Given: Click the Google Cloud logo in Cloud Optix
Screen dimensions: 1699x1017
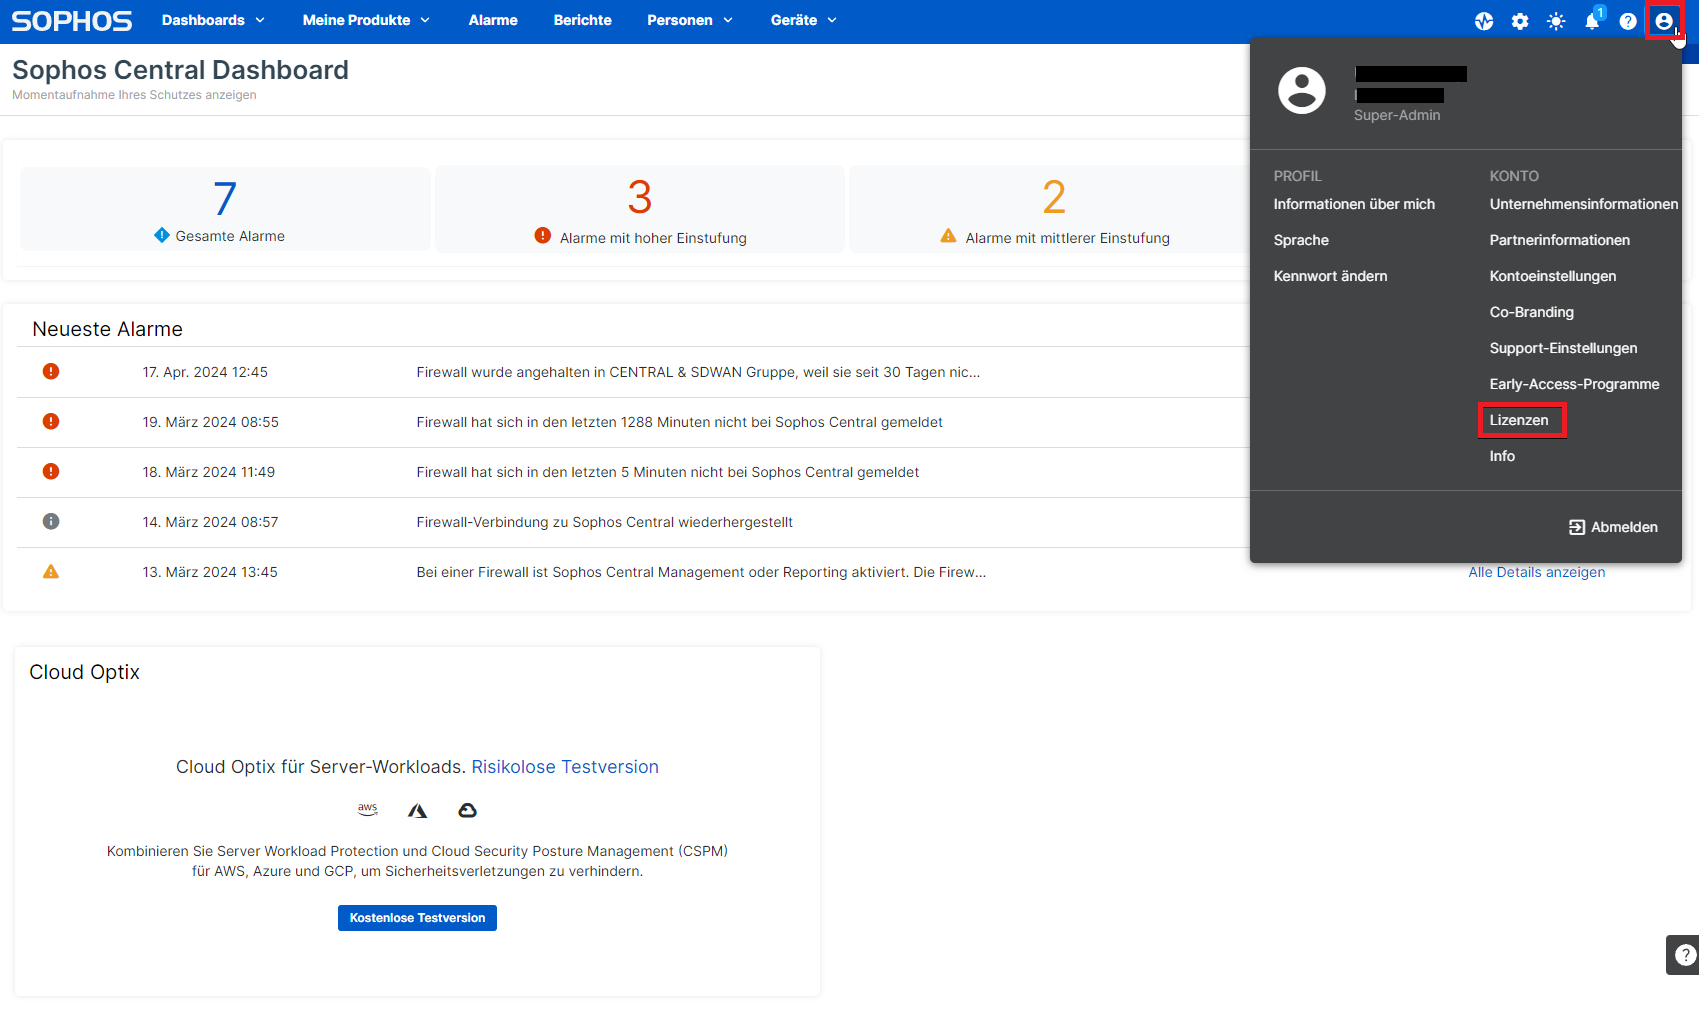Looking at the screenshot, I should coord(467,810).
